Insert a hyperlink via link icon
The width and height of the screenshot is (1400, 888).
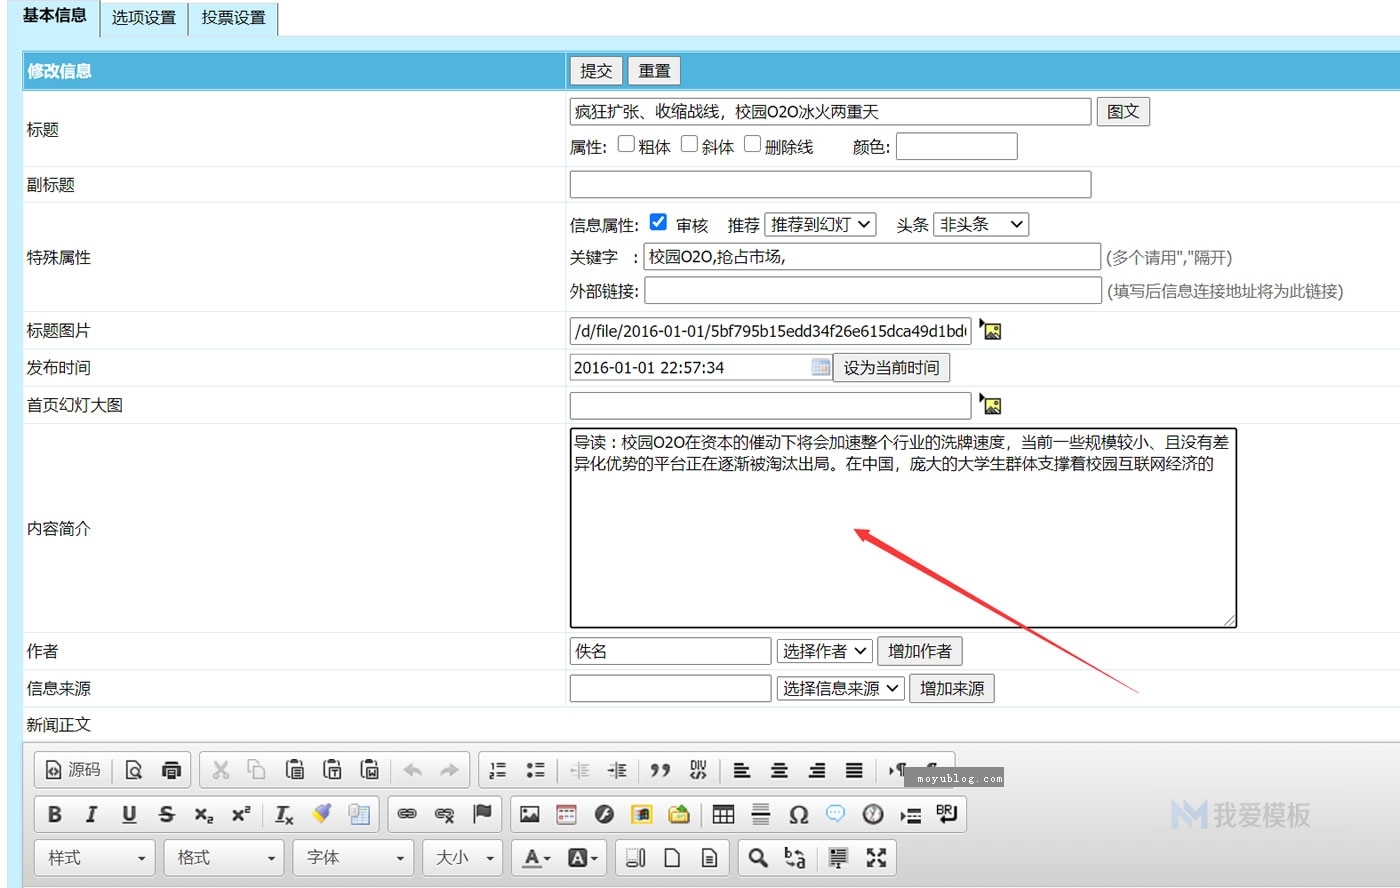(x=407, y=814)
